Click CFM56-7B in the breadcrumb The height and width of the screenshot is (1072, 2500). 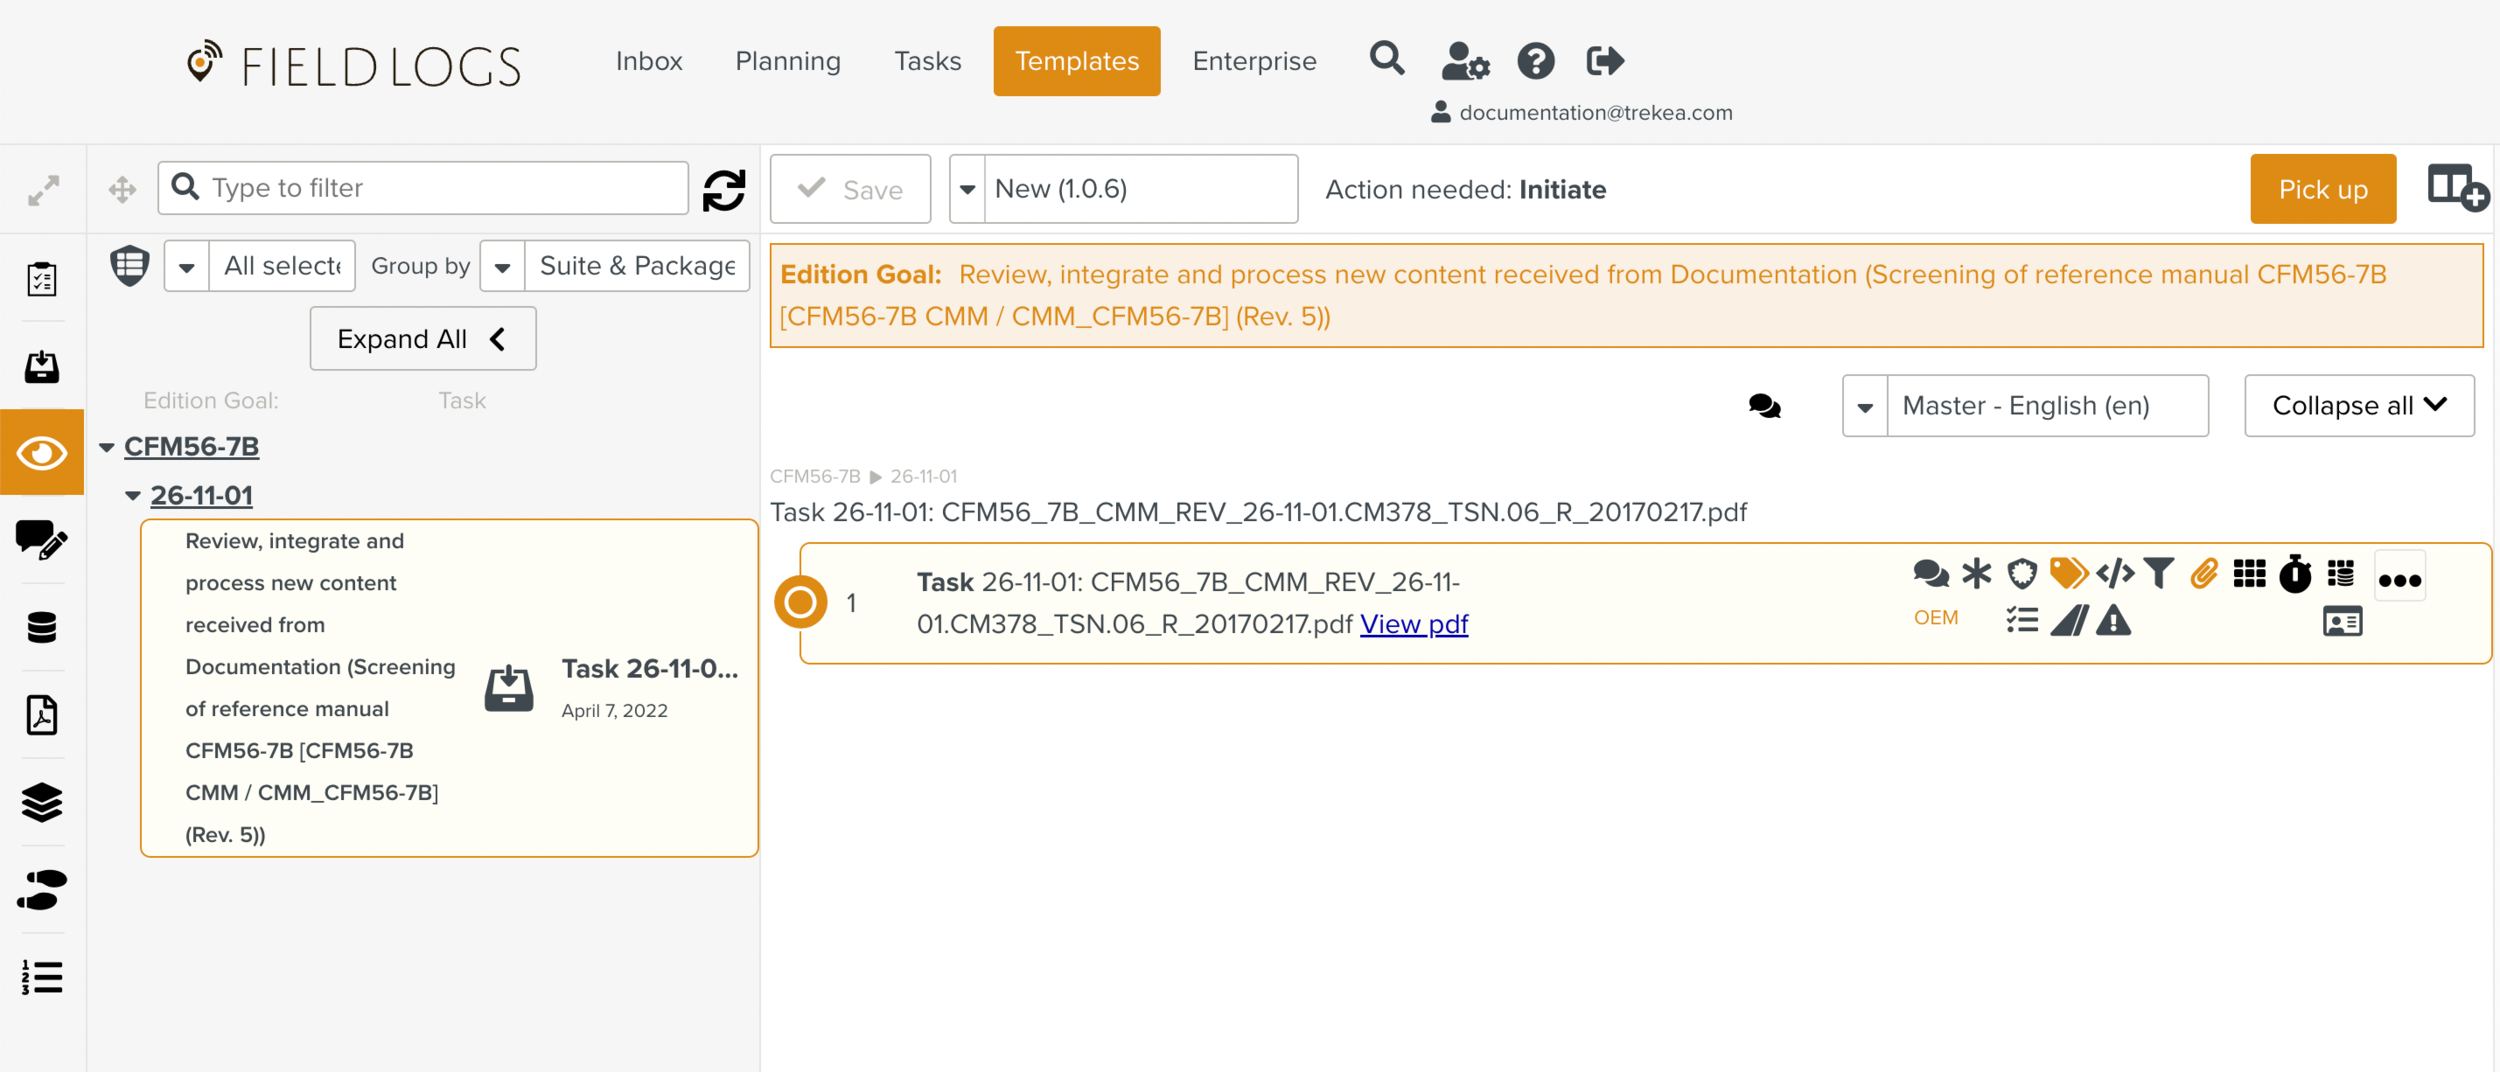tap(815, 477)
